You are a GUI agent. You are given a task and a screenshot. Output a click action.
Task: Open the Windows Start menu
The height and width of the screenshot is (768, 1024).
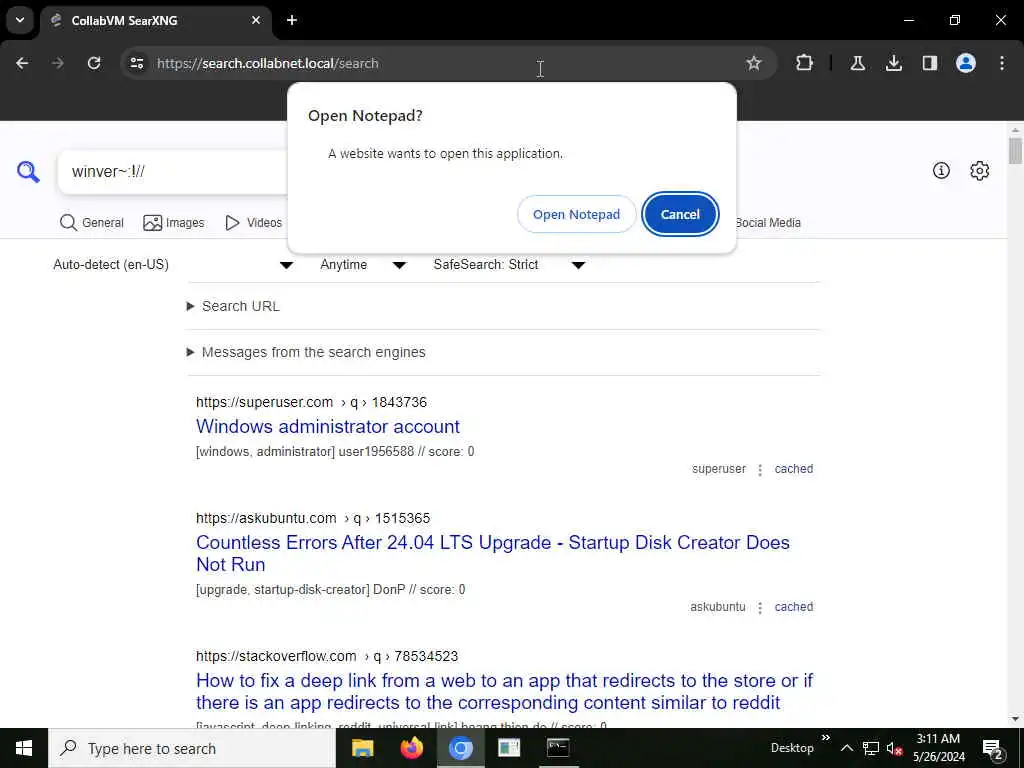click(x=24, y=748)
